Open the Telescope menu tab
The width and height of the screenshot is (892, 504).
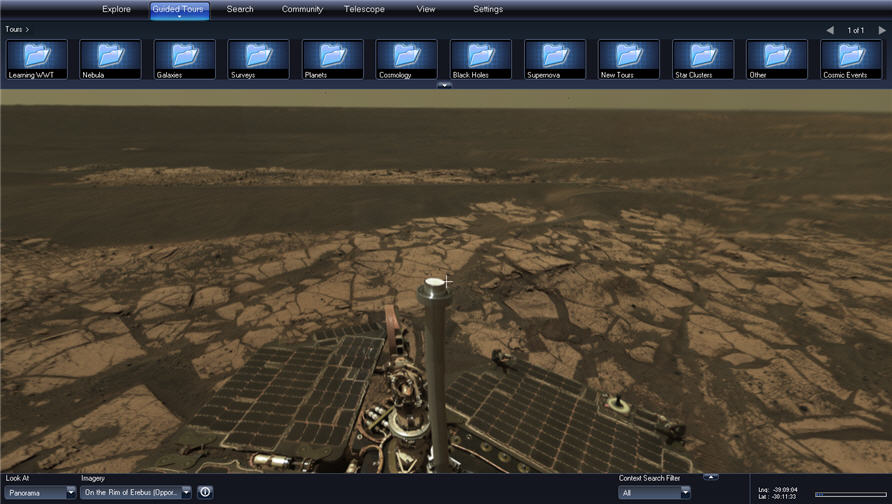(x=364, y=9)
